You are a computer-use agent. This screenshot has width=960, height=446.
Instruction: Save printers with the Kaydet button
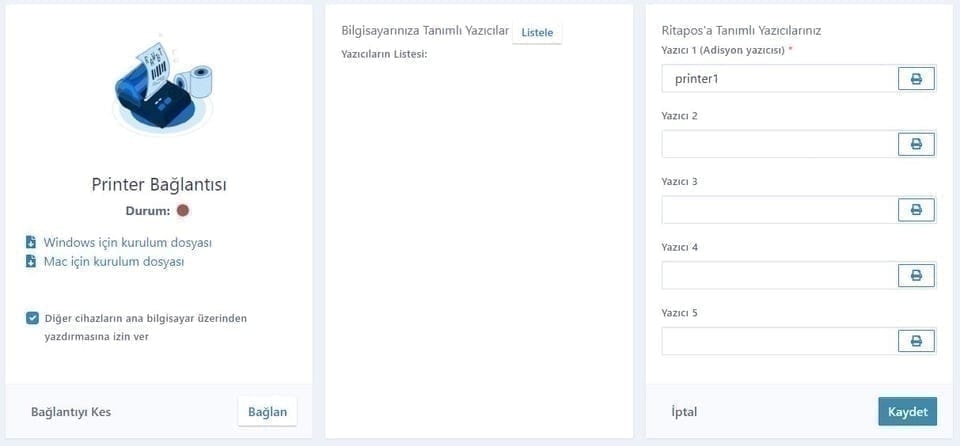coord(907,412)
